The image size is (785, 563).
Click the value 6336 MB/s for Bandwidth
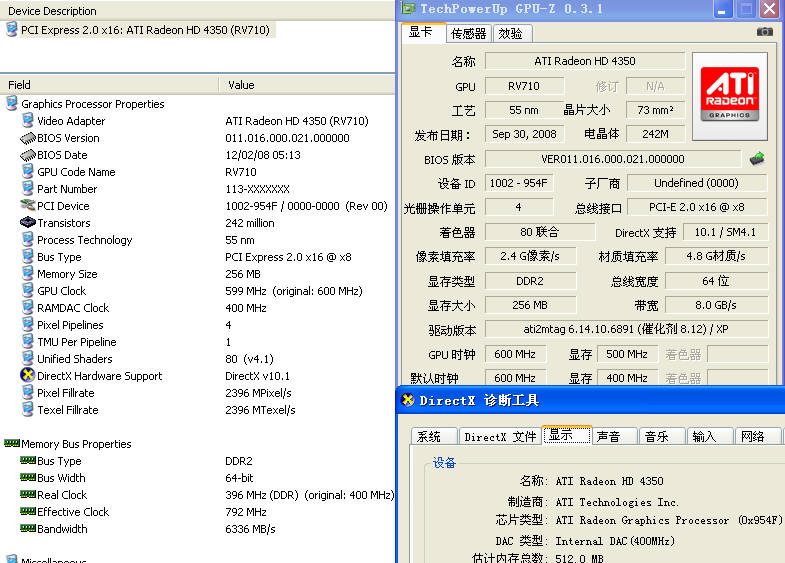(250, 529)
